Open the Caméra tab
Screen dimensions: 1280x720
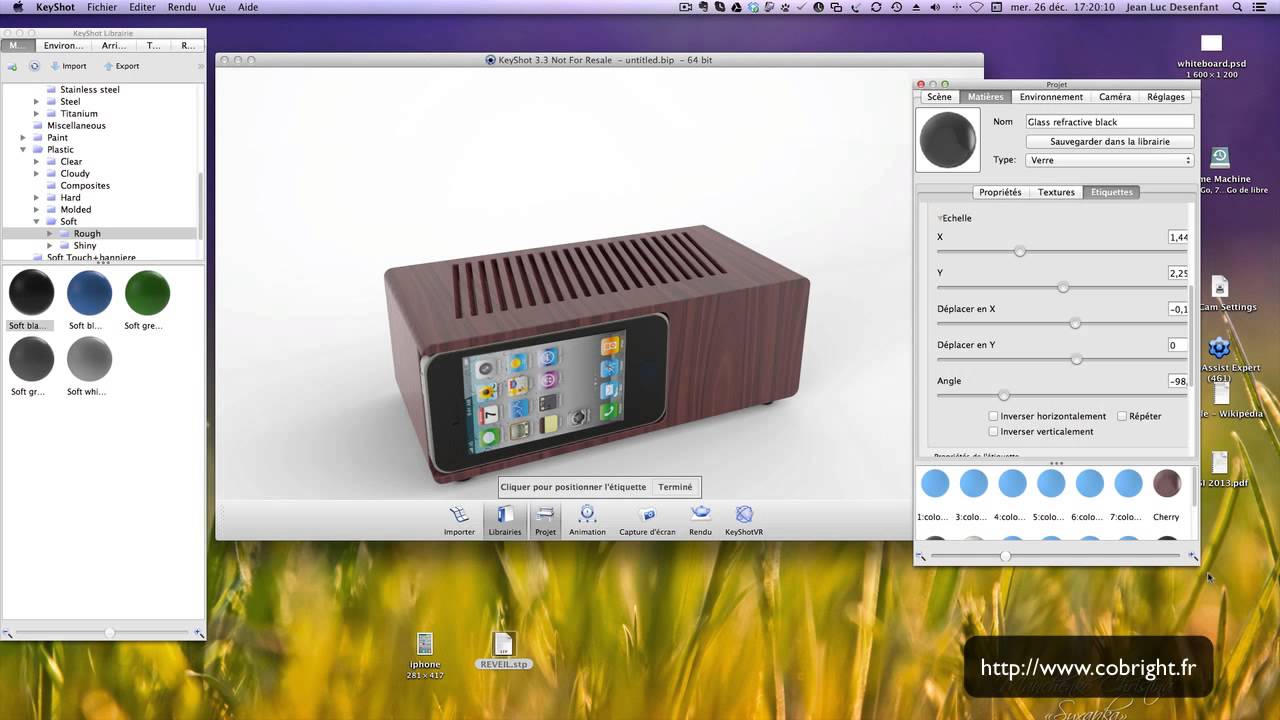1115,97
